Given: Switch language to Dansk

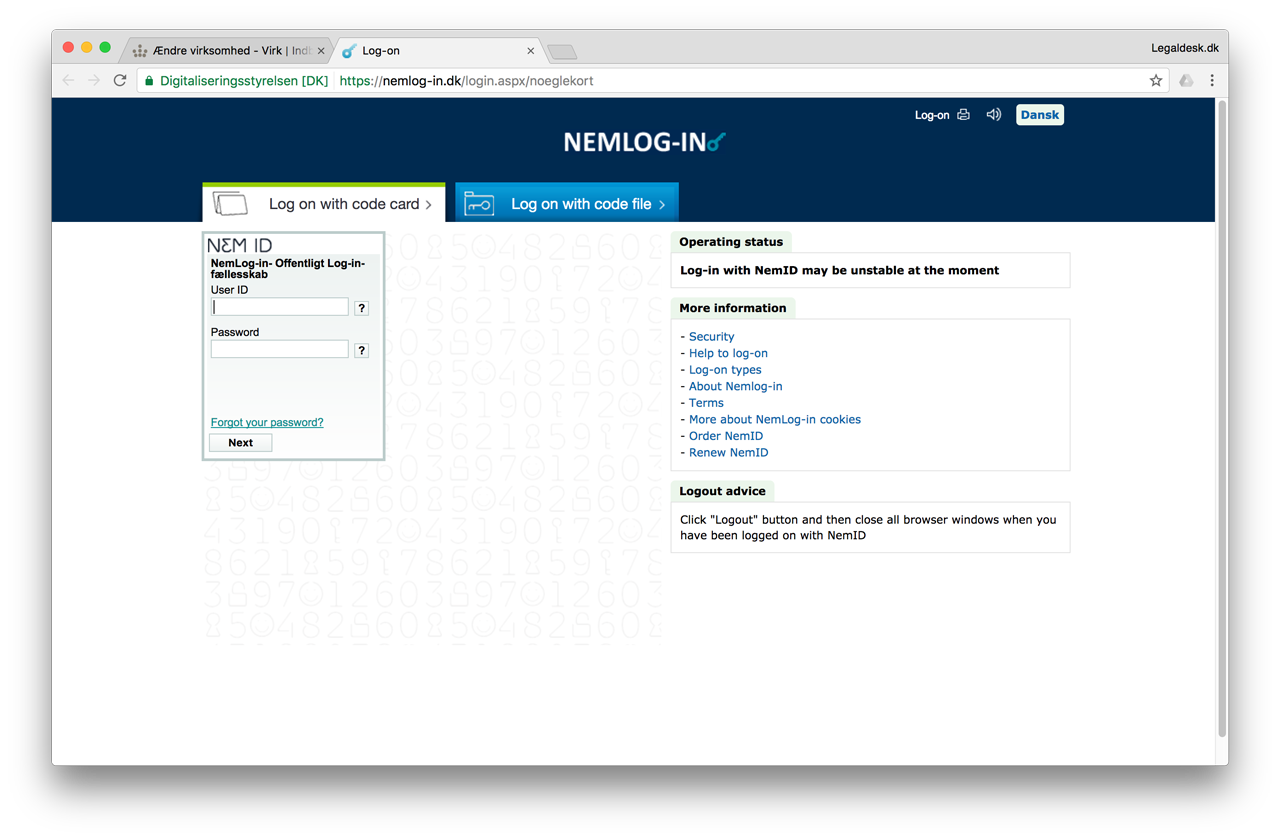Looking at the screenshot, I should click(x=1040, y=115).
